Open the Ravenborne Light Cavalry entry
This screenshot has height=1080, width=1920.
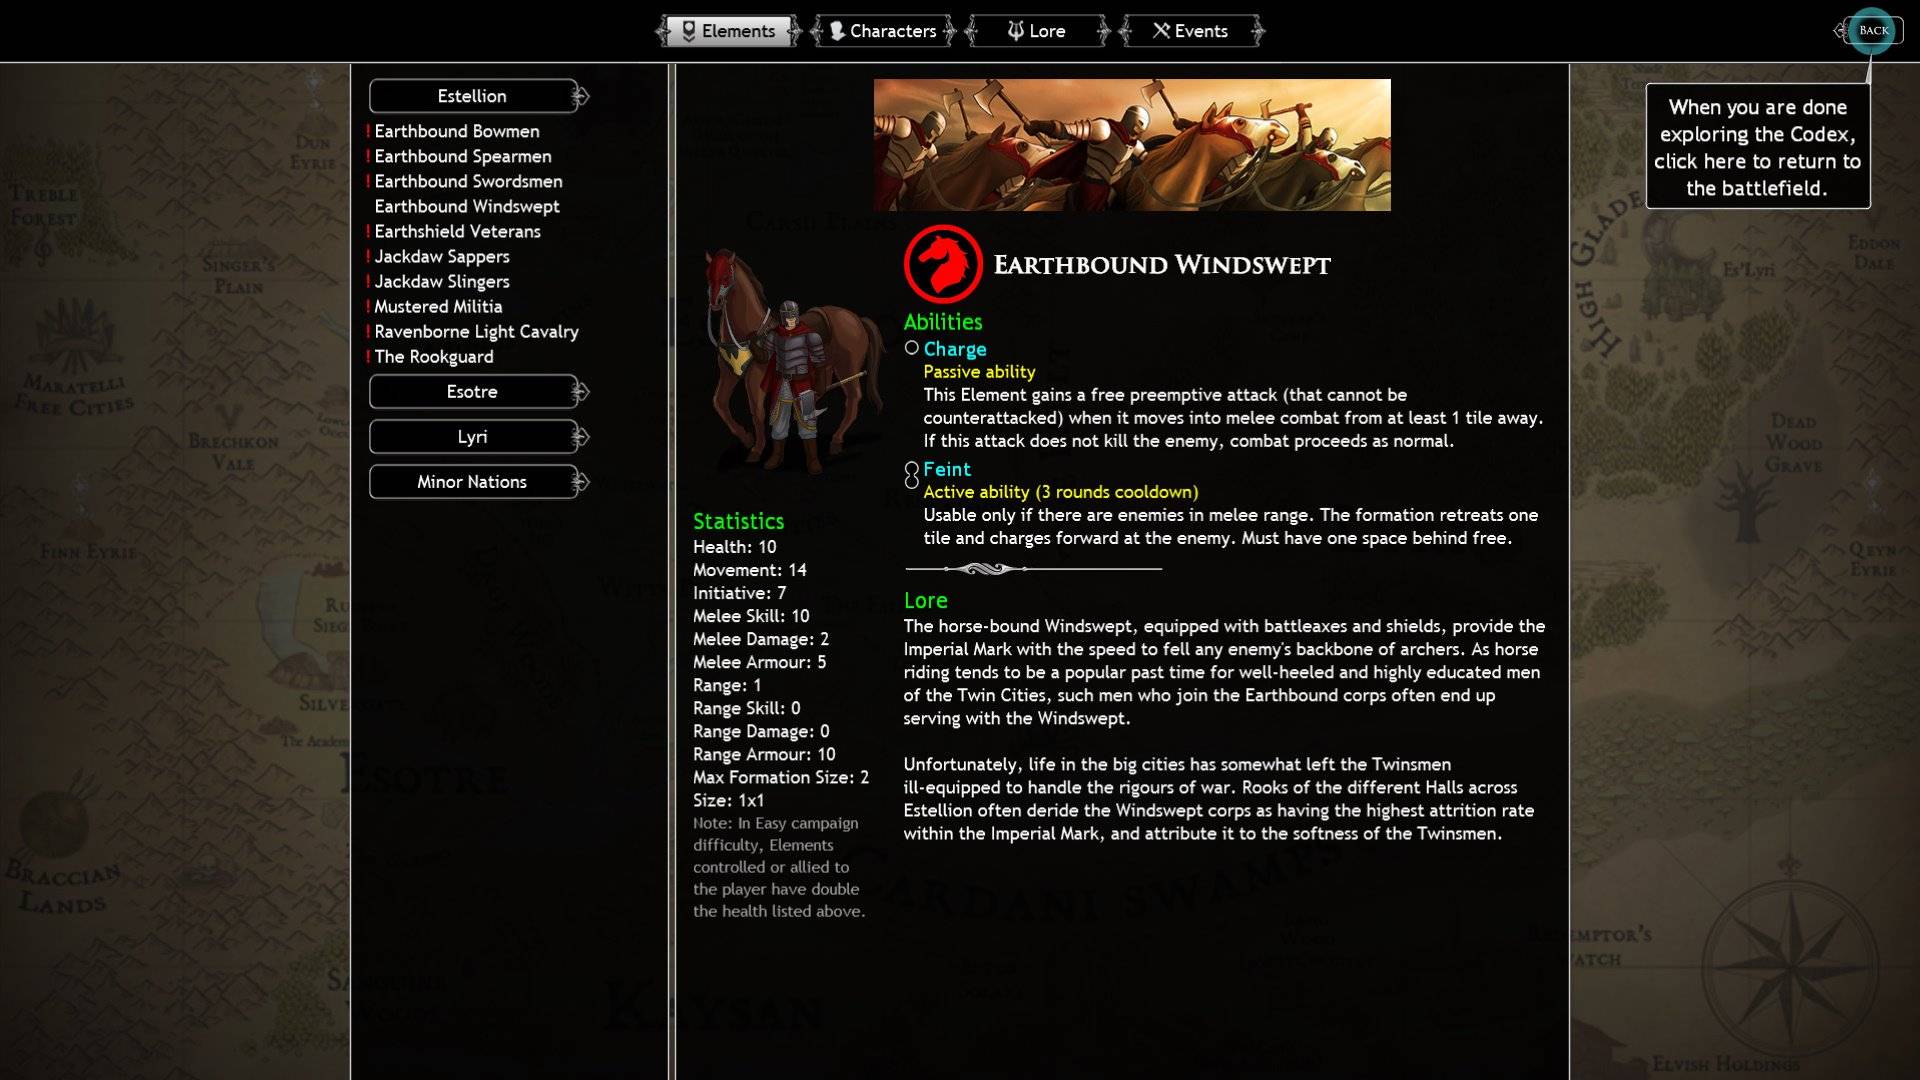(x=476, y=331)
